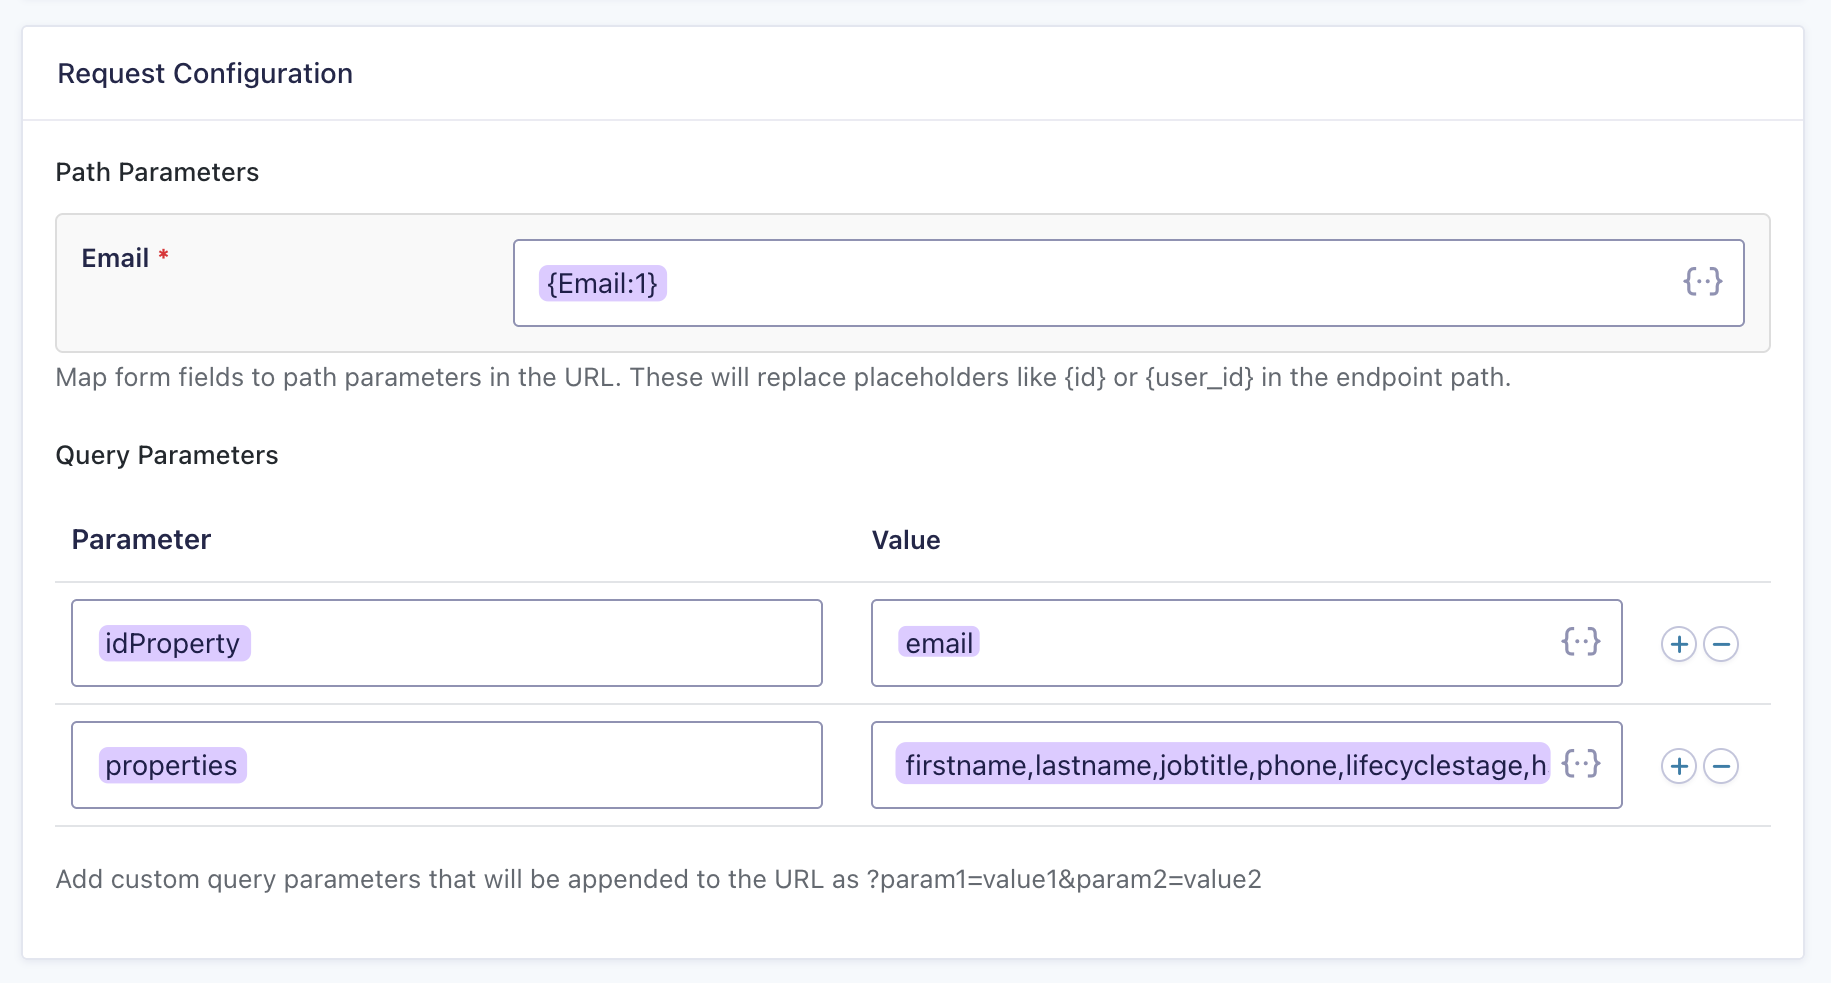Remove the idProperty query parameter row
Viewport: 1831px width, 983px height.
coord(1720,644)
